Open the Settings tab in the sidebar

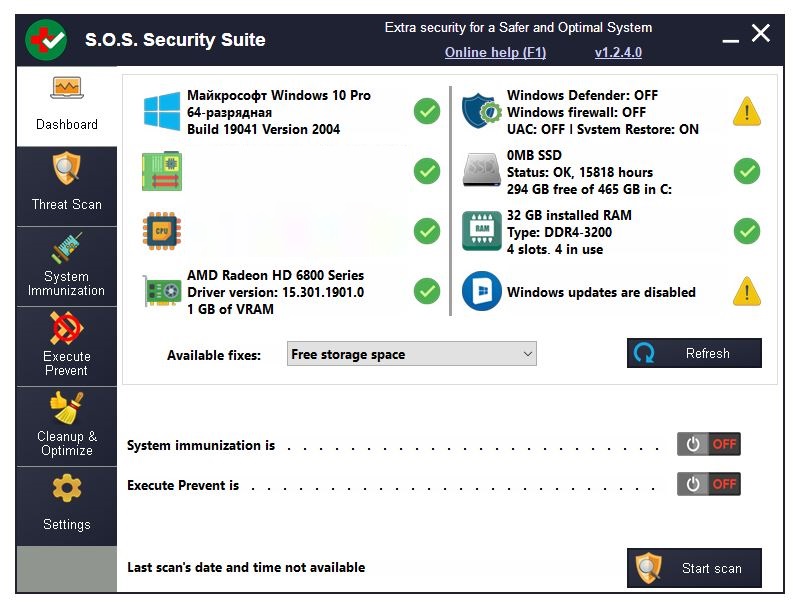tap(66, 505)
